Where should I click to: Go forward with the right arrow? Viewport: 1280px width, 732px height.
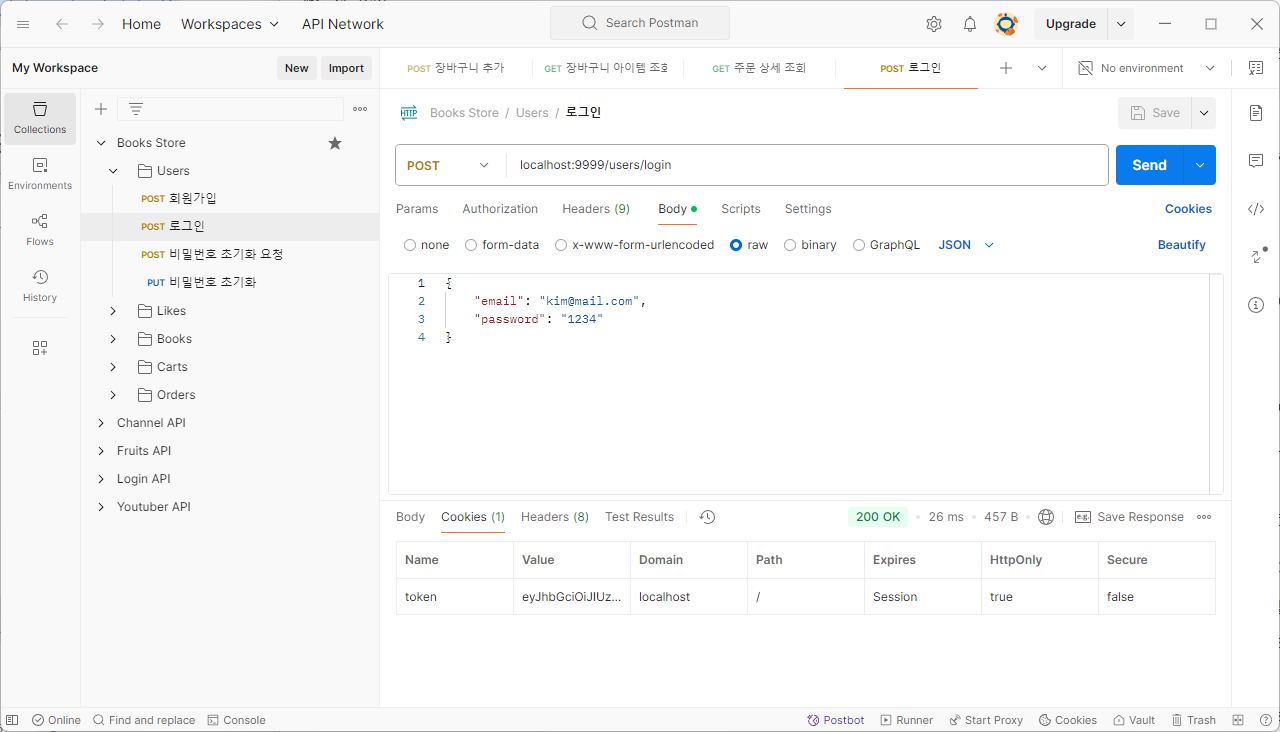(x=98, y=24)
